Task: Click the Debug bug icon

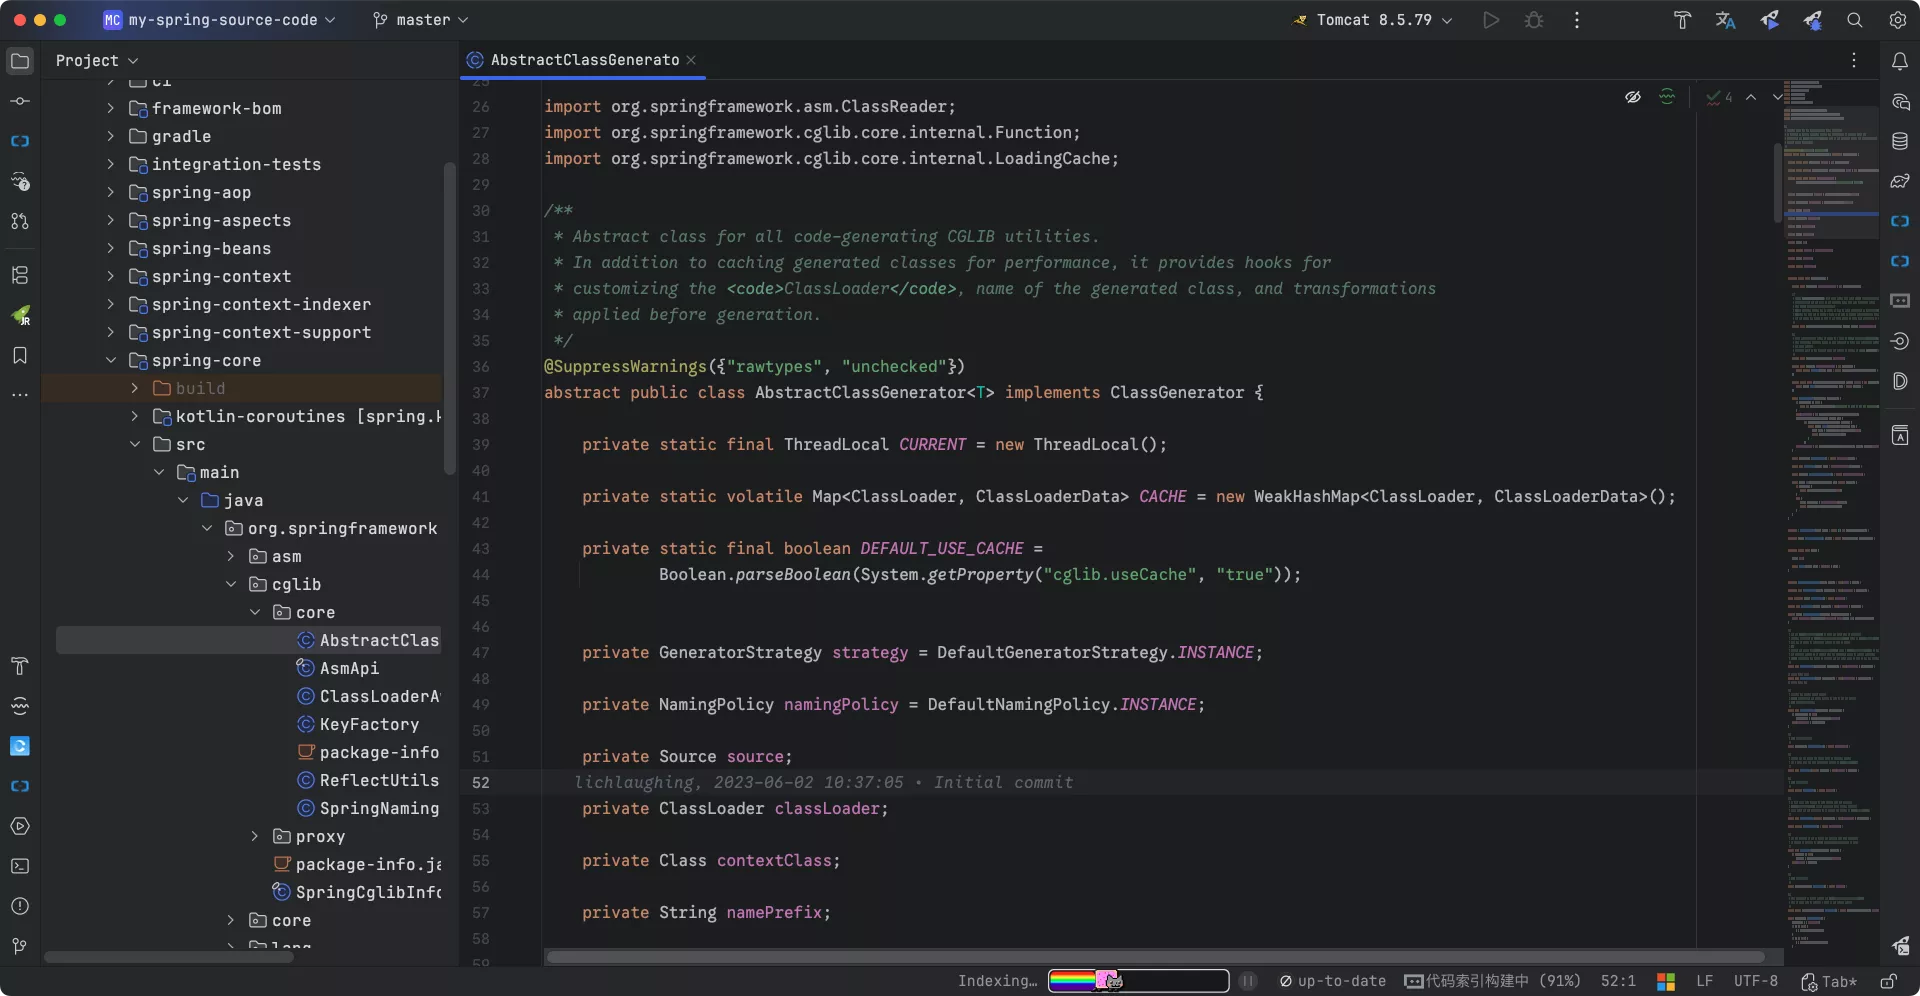Action: [1534, 20]
